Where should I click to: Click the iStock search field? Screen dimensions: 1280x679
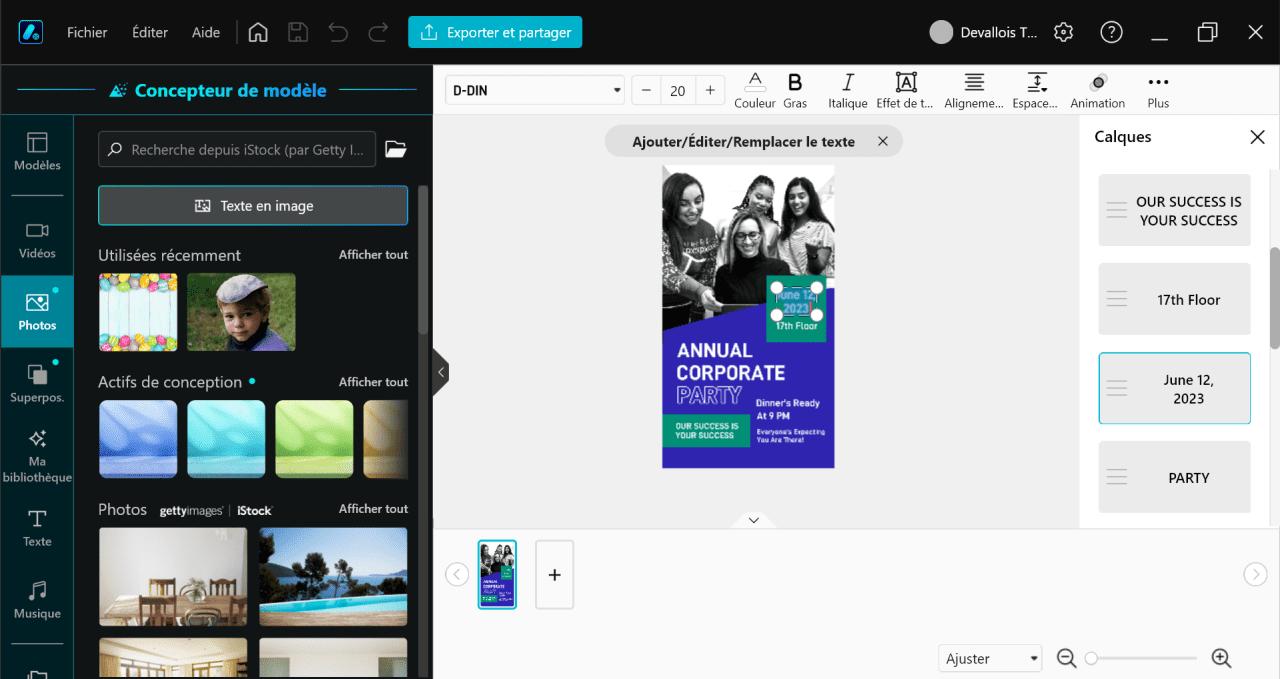pyautogui.click(x=238, y=149)
